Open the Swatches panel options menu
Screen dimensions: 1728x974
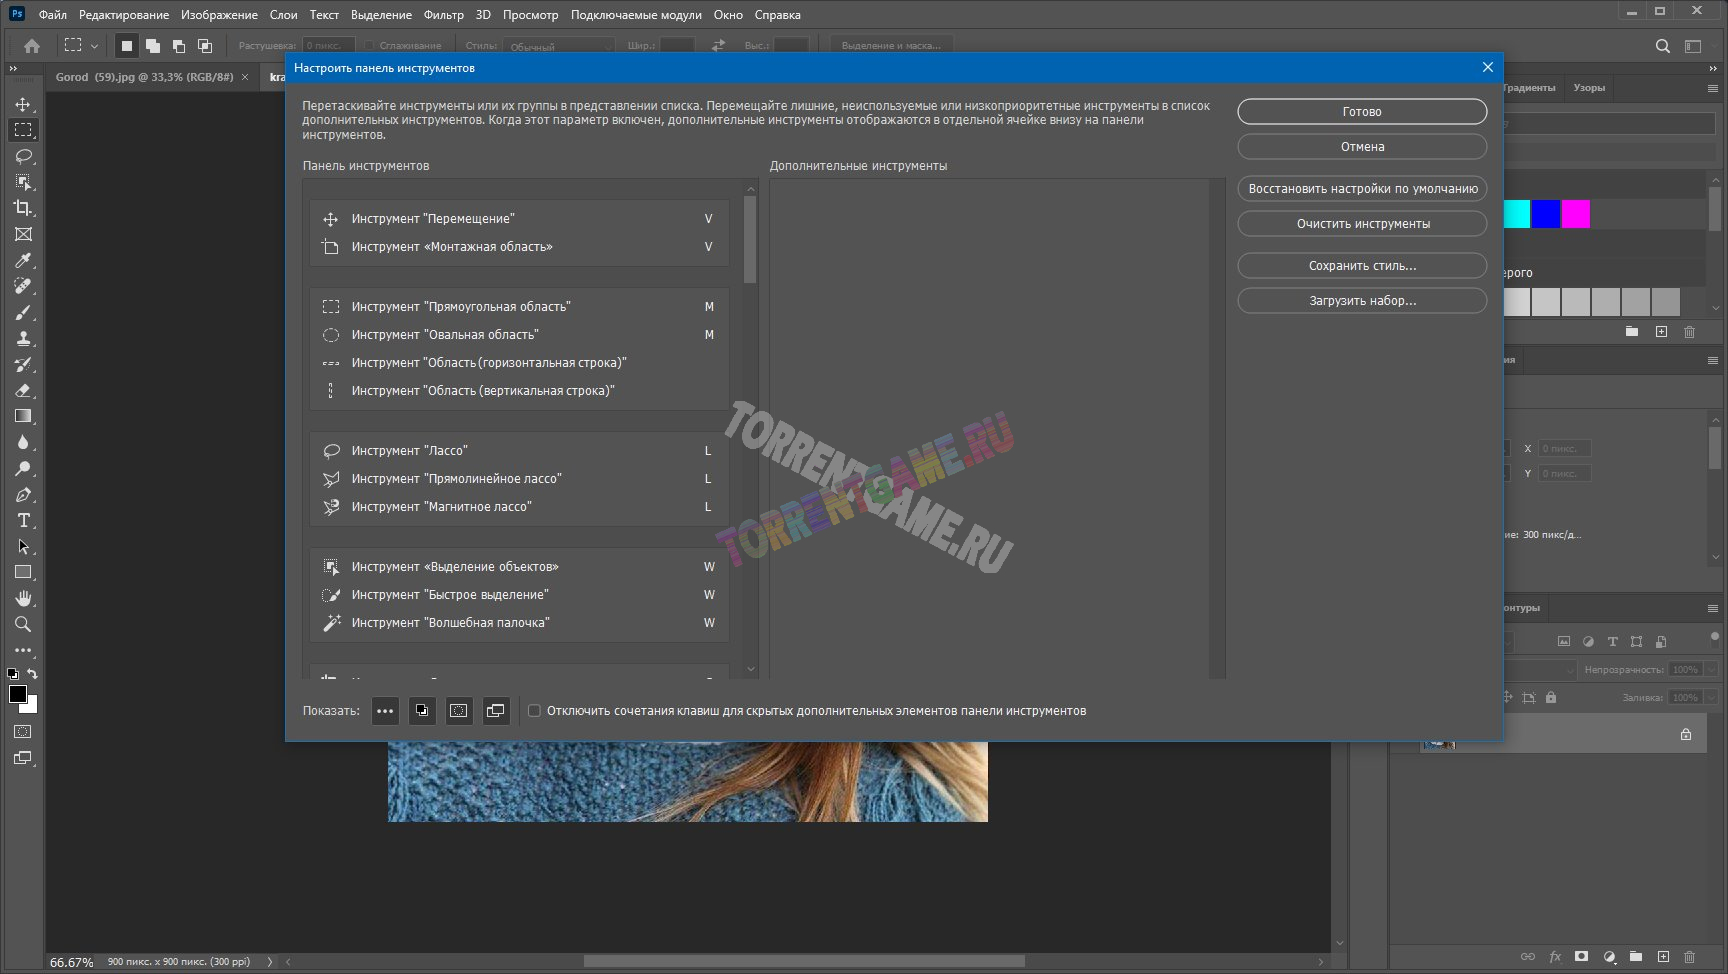(1712, 88)
